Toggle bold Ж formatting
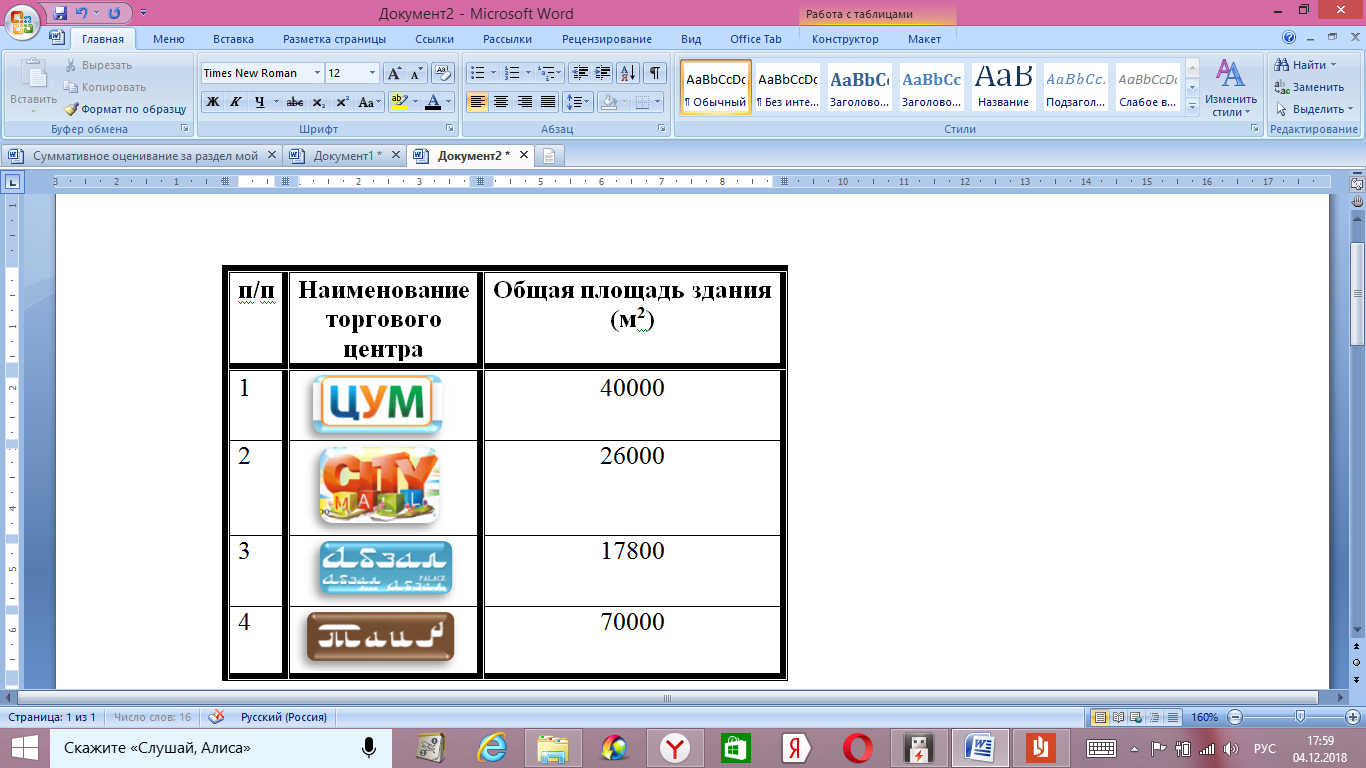The height and width of the screenshot is (768, 1366). tap(213, 102)
